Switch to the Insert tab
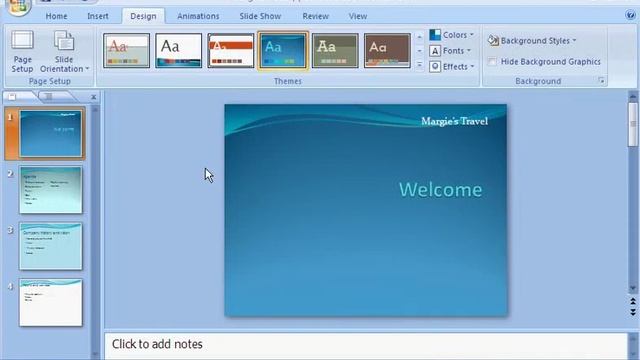 pyautogui.click(x=98, y=16)
